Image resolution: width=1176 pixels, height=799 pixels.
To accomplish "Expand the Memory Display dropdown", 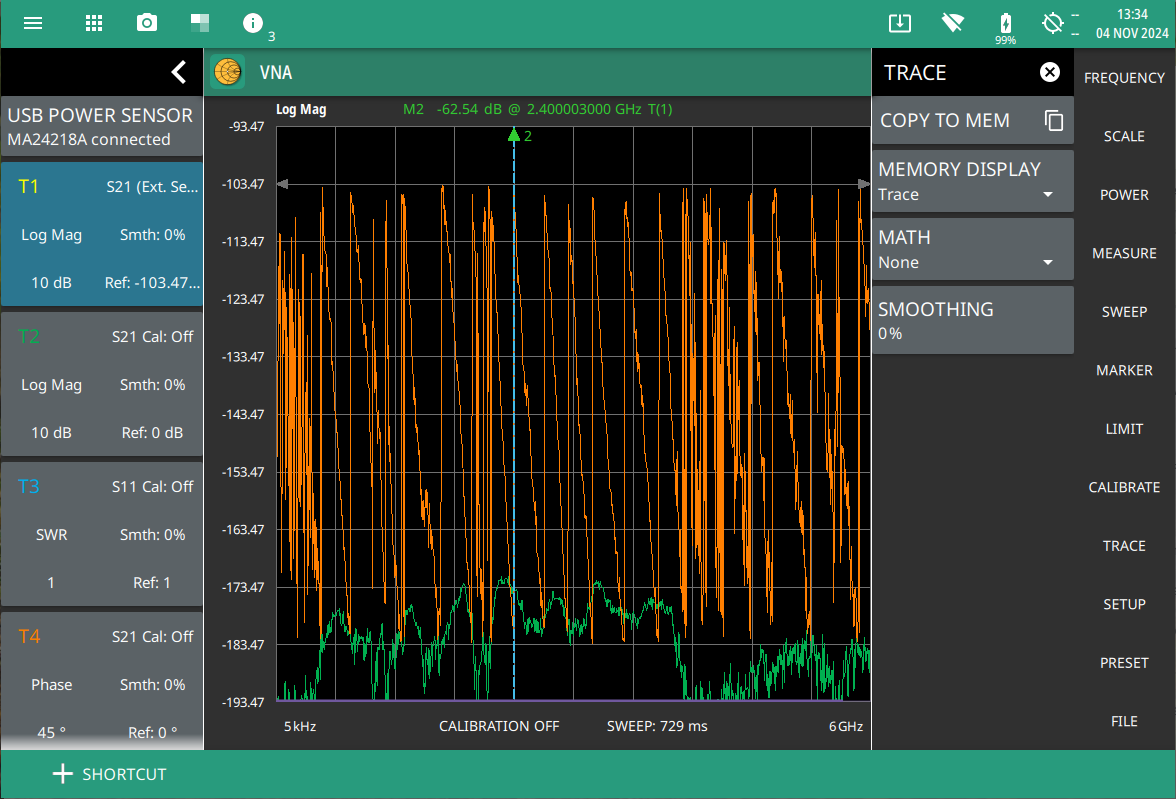I will tap(972, 181).
